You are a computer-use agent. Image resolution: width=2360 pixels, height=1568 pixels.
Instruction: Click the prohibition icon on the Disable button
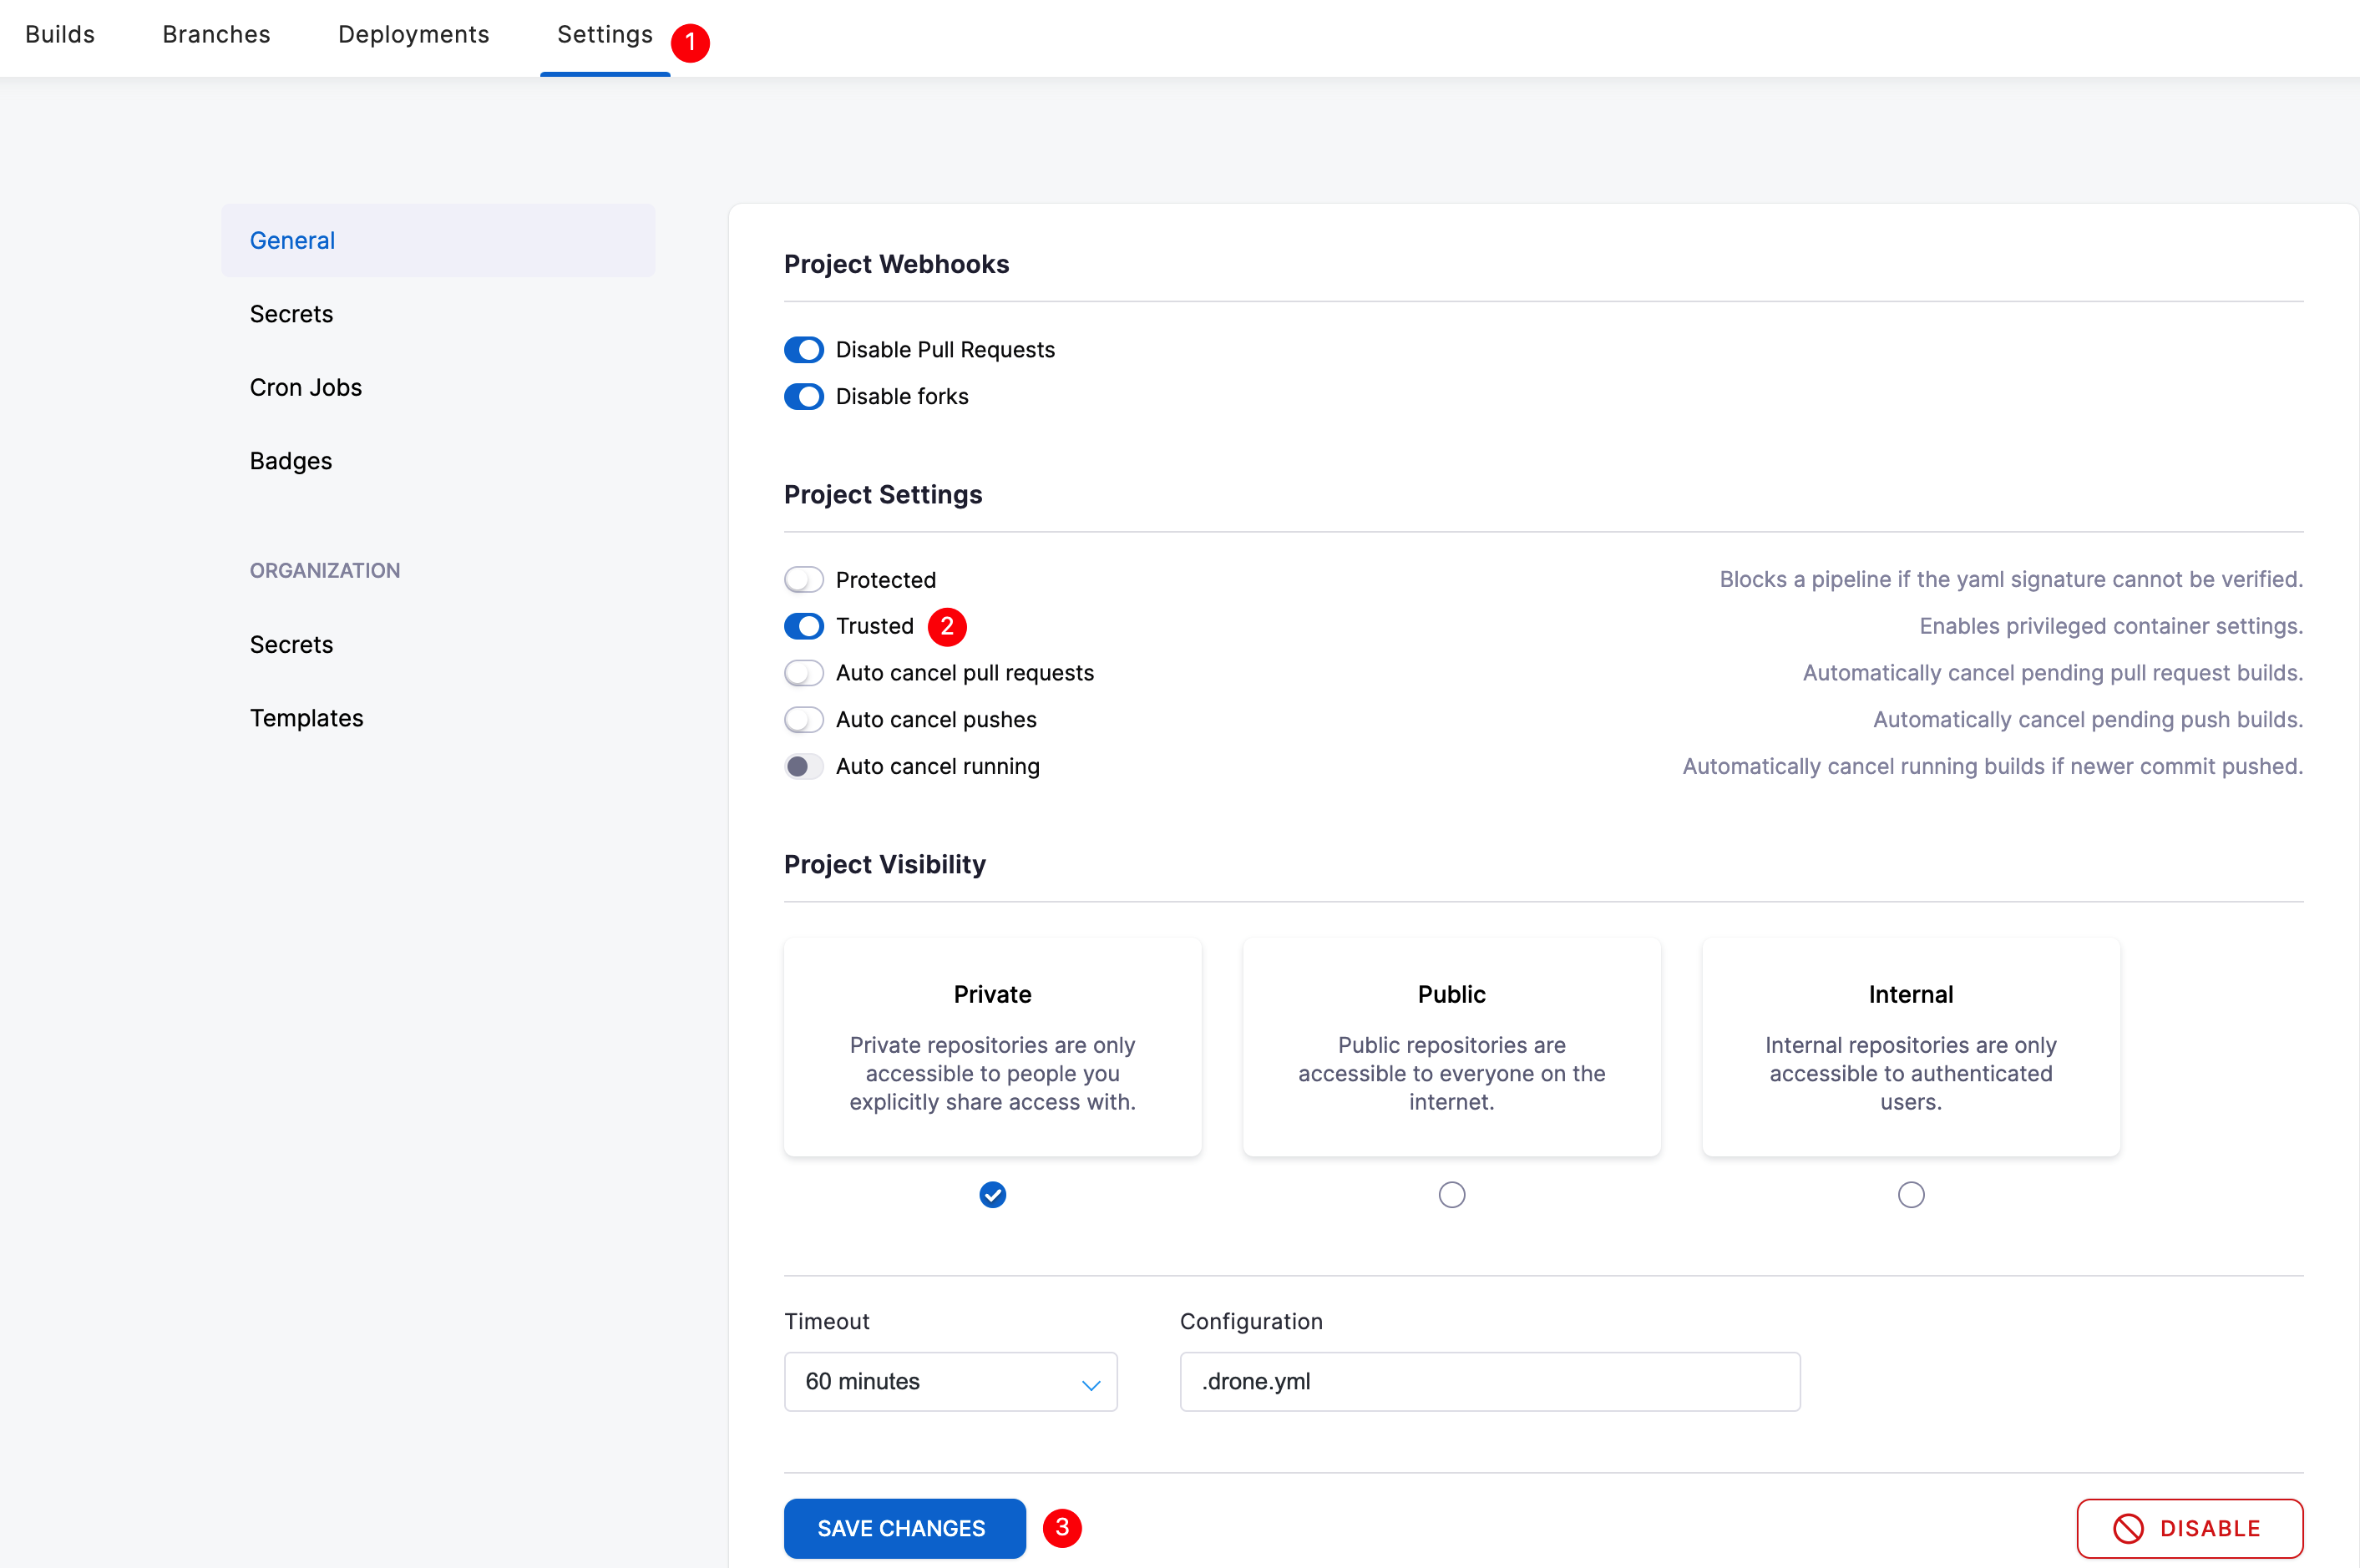pyautogui.click(x=2127, y=1528)
